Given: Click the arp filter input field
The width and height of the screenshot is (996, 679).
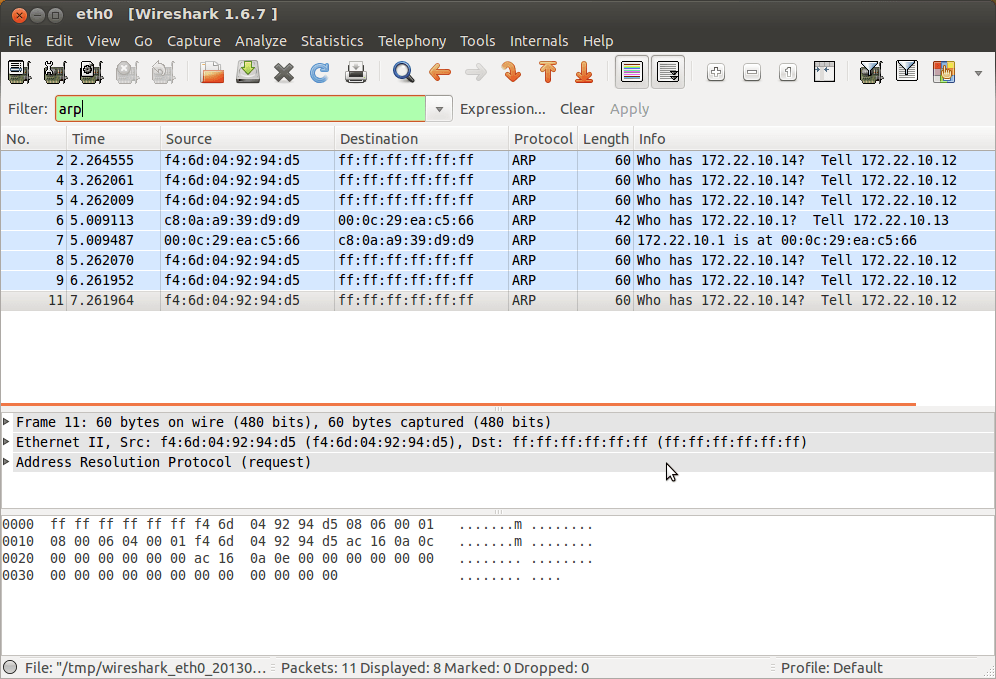Looking at the screenshot, I should point(240,109).
